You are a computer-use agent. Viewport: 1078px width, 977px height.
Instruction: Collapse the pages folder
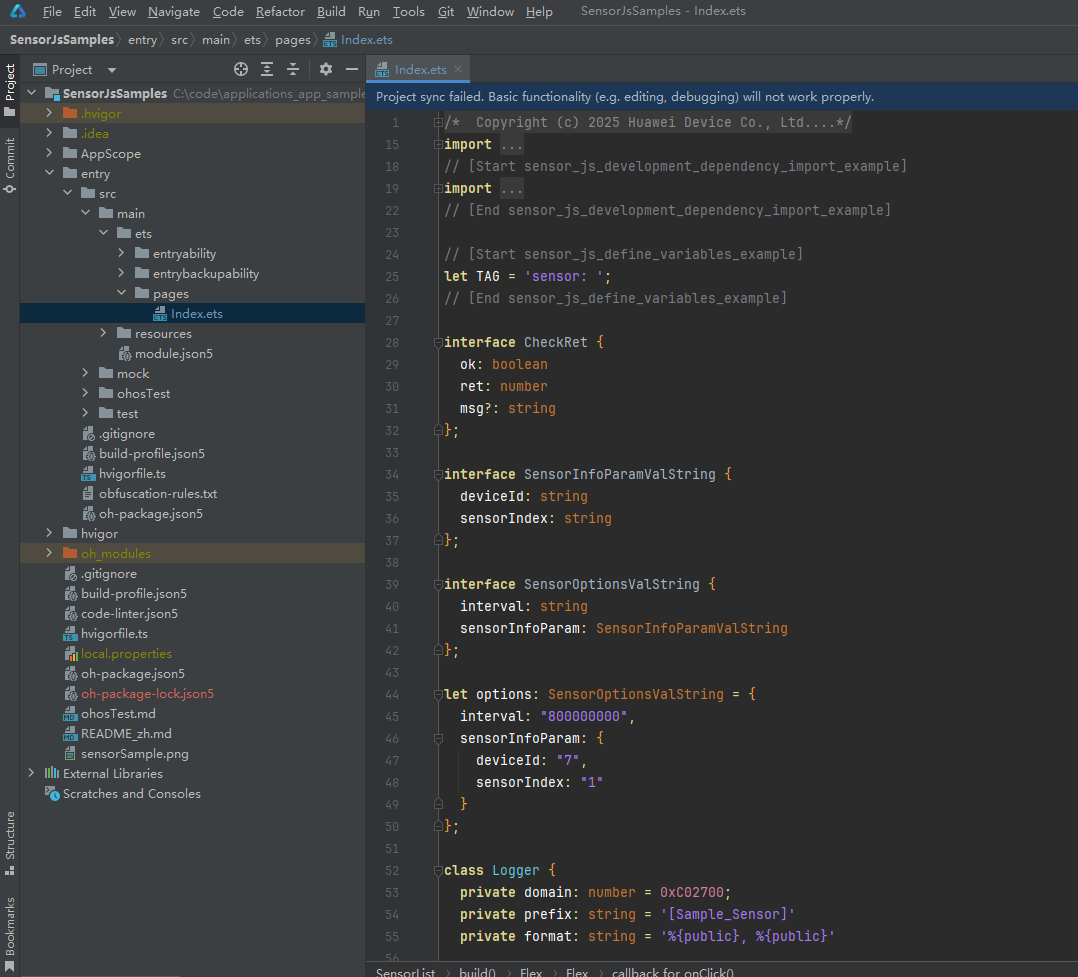tap(121, 293)
